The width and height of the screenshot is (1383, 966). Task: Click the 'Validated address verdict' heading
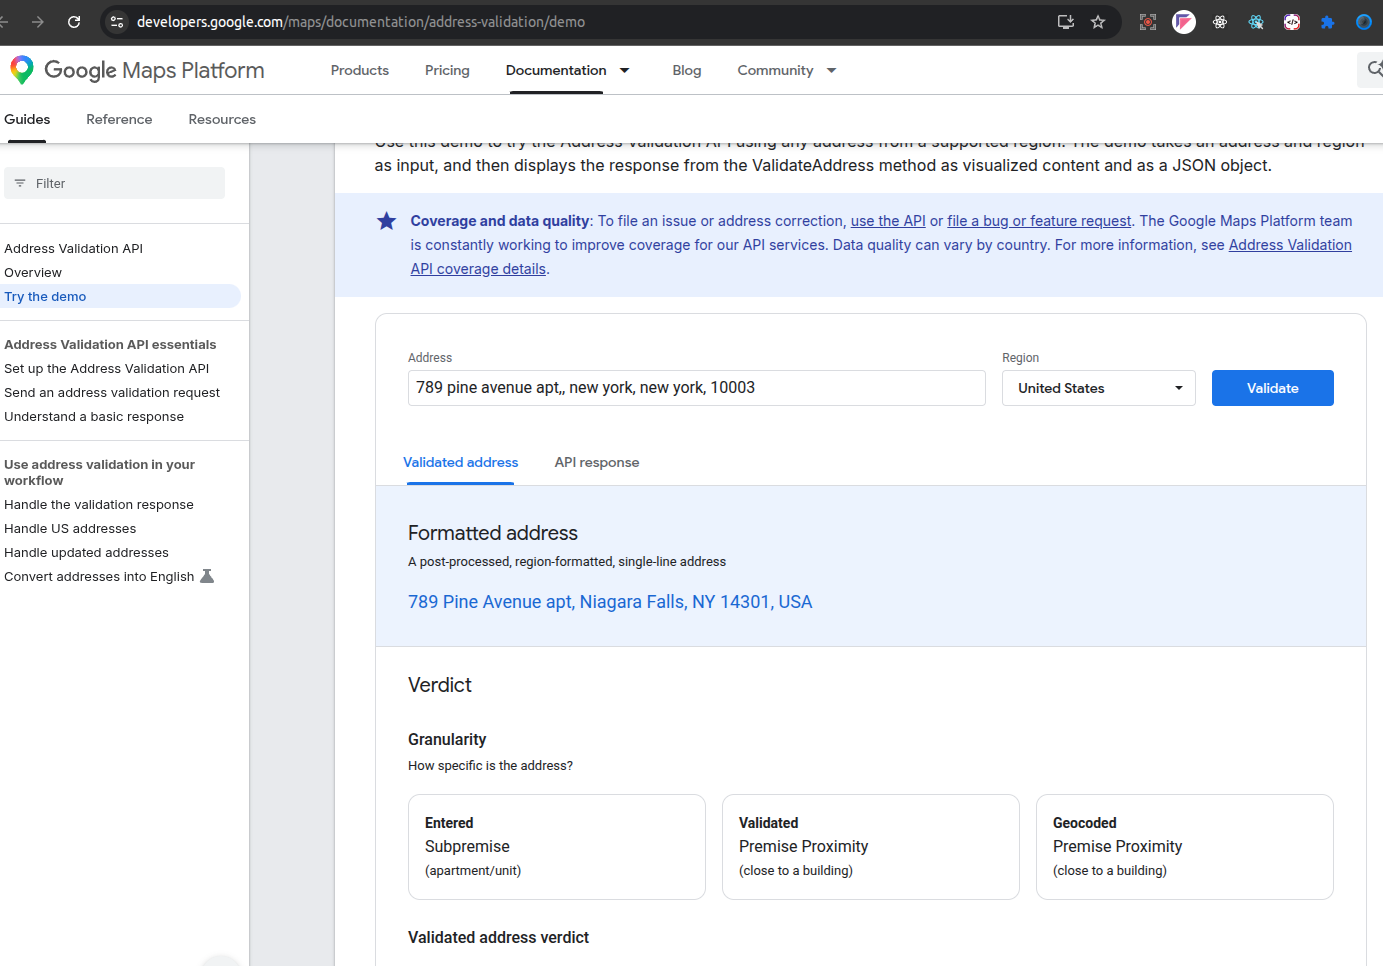coord(498,937)
